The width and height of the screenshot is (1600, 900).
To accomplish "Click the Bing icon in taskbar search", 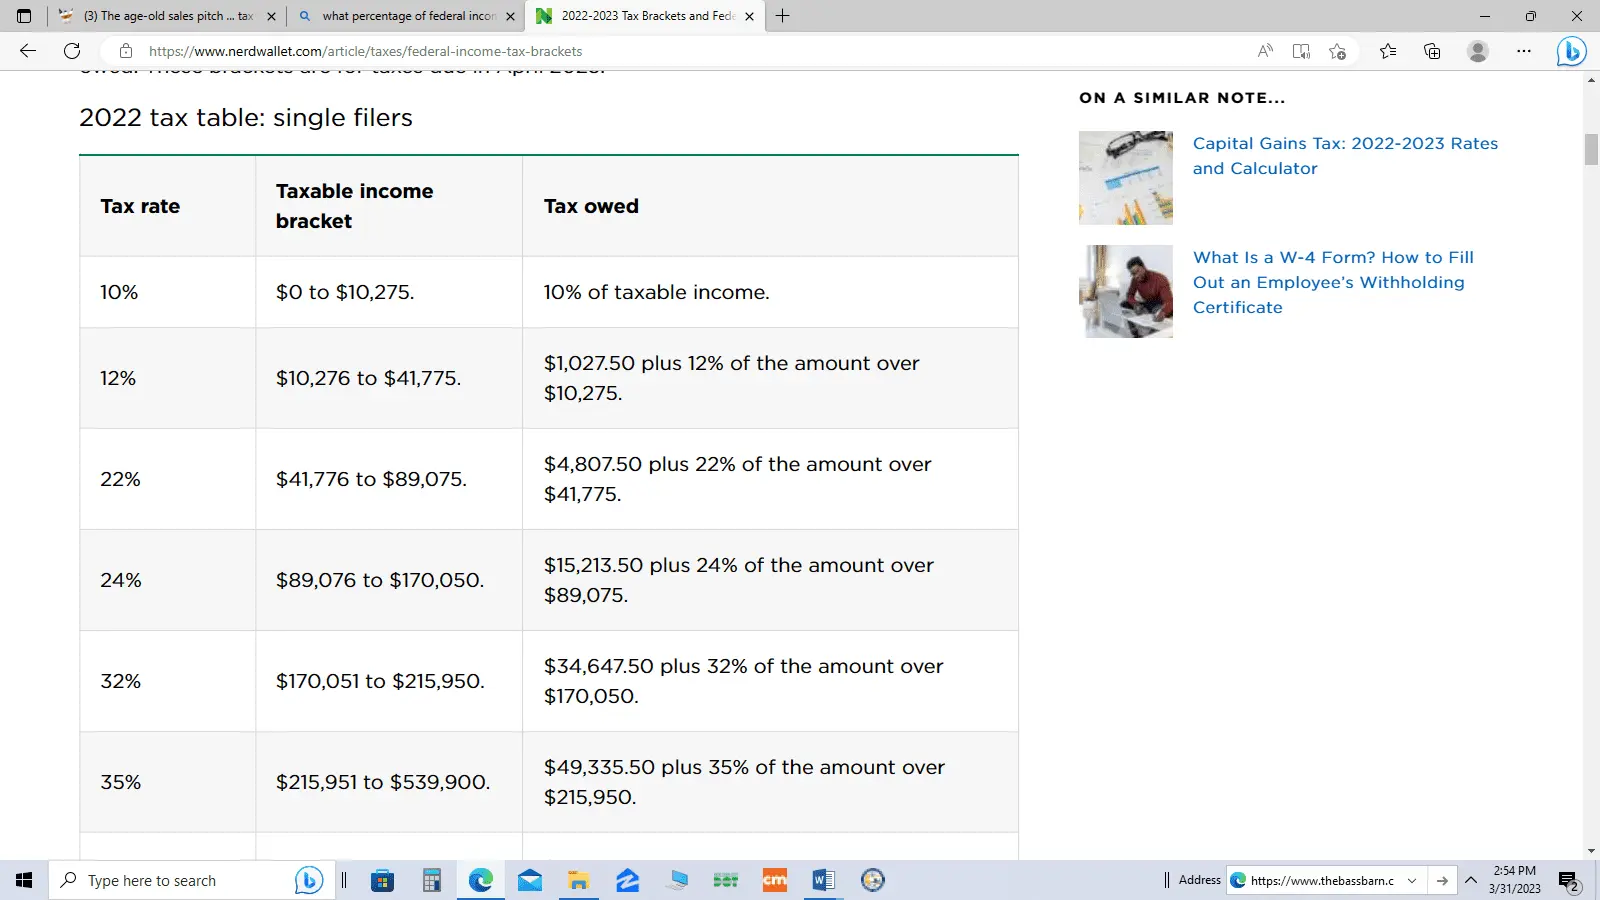I will 309,880.
